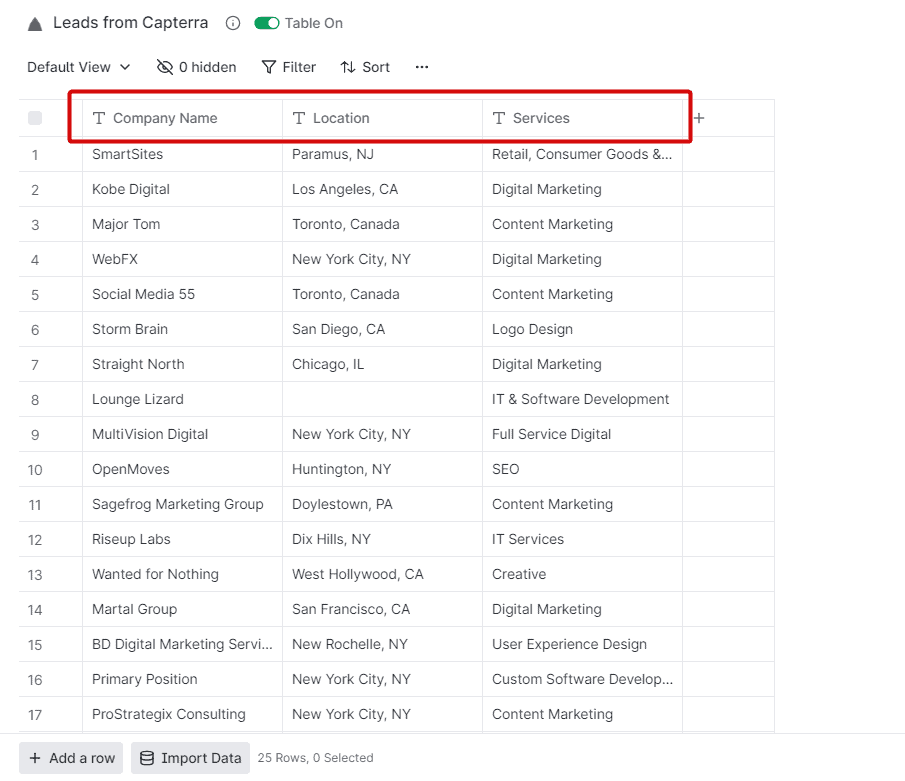Select the BD Digital Marketing Servi... cell

pyautogui.click(x=182, y=644)
